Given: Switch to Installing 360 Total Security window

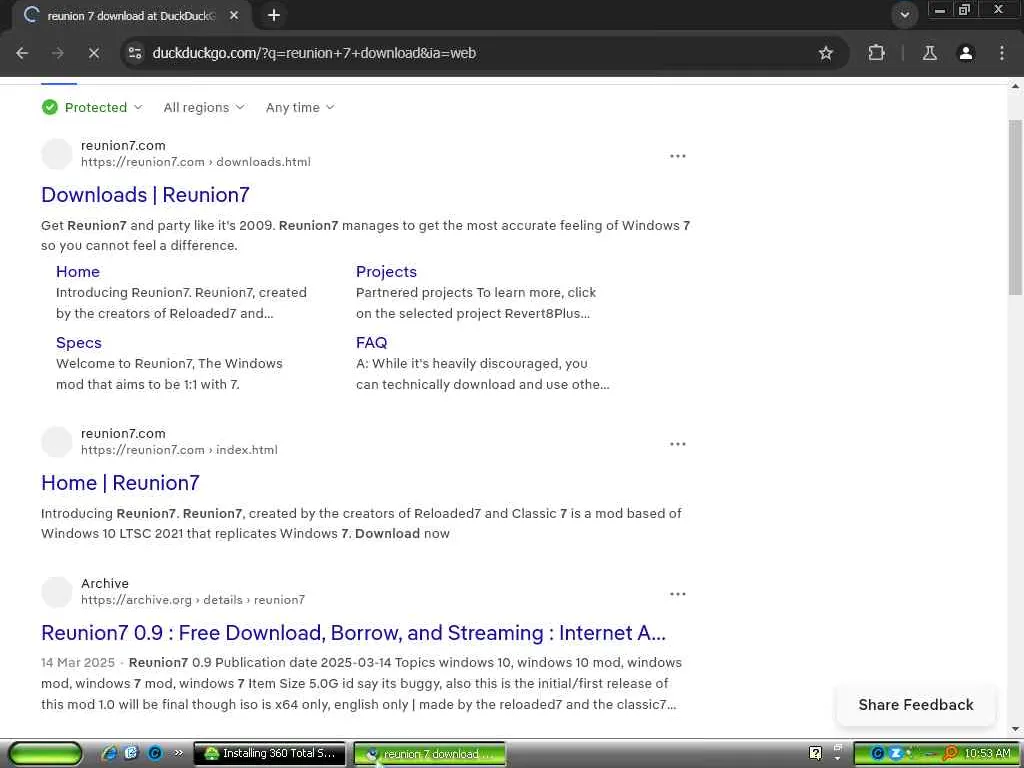Looking at the screenshot, I should coord(269,754).
